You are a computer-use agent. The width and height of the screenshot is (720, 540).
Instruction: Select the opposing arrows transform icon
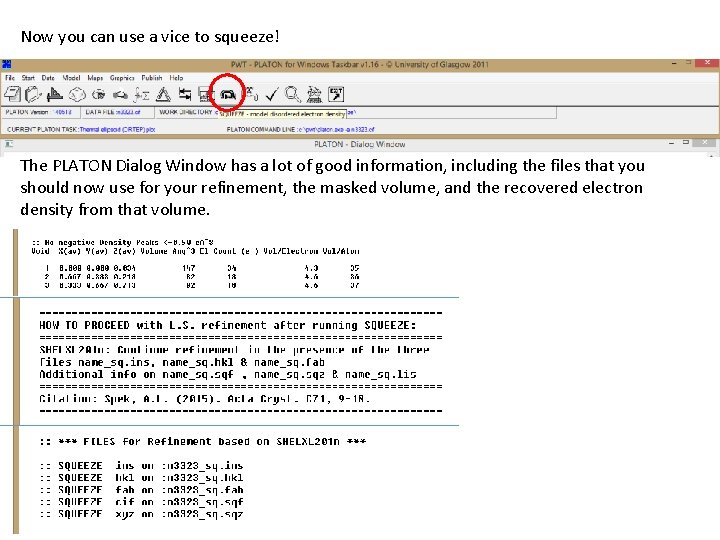pyautogui.click(x=185, y=95)
